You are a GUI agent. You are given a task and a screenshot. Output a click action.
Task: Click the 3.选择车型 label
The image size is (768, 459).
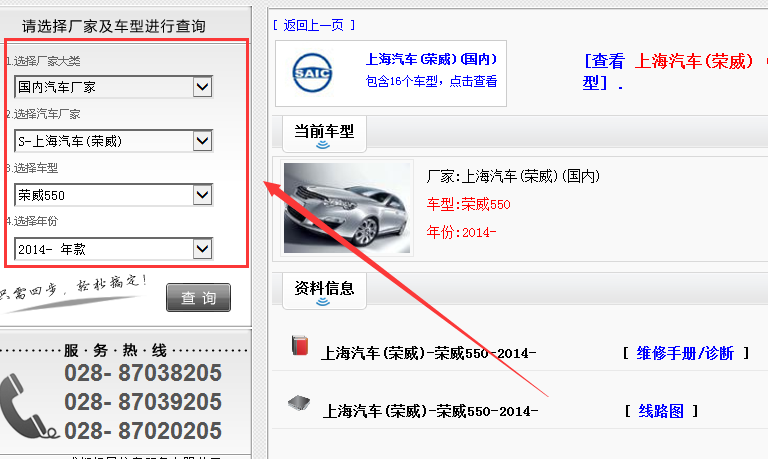click(x=32, y=168)
